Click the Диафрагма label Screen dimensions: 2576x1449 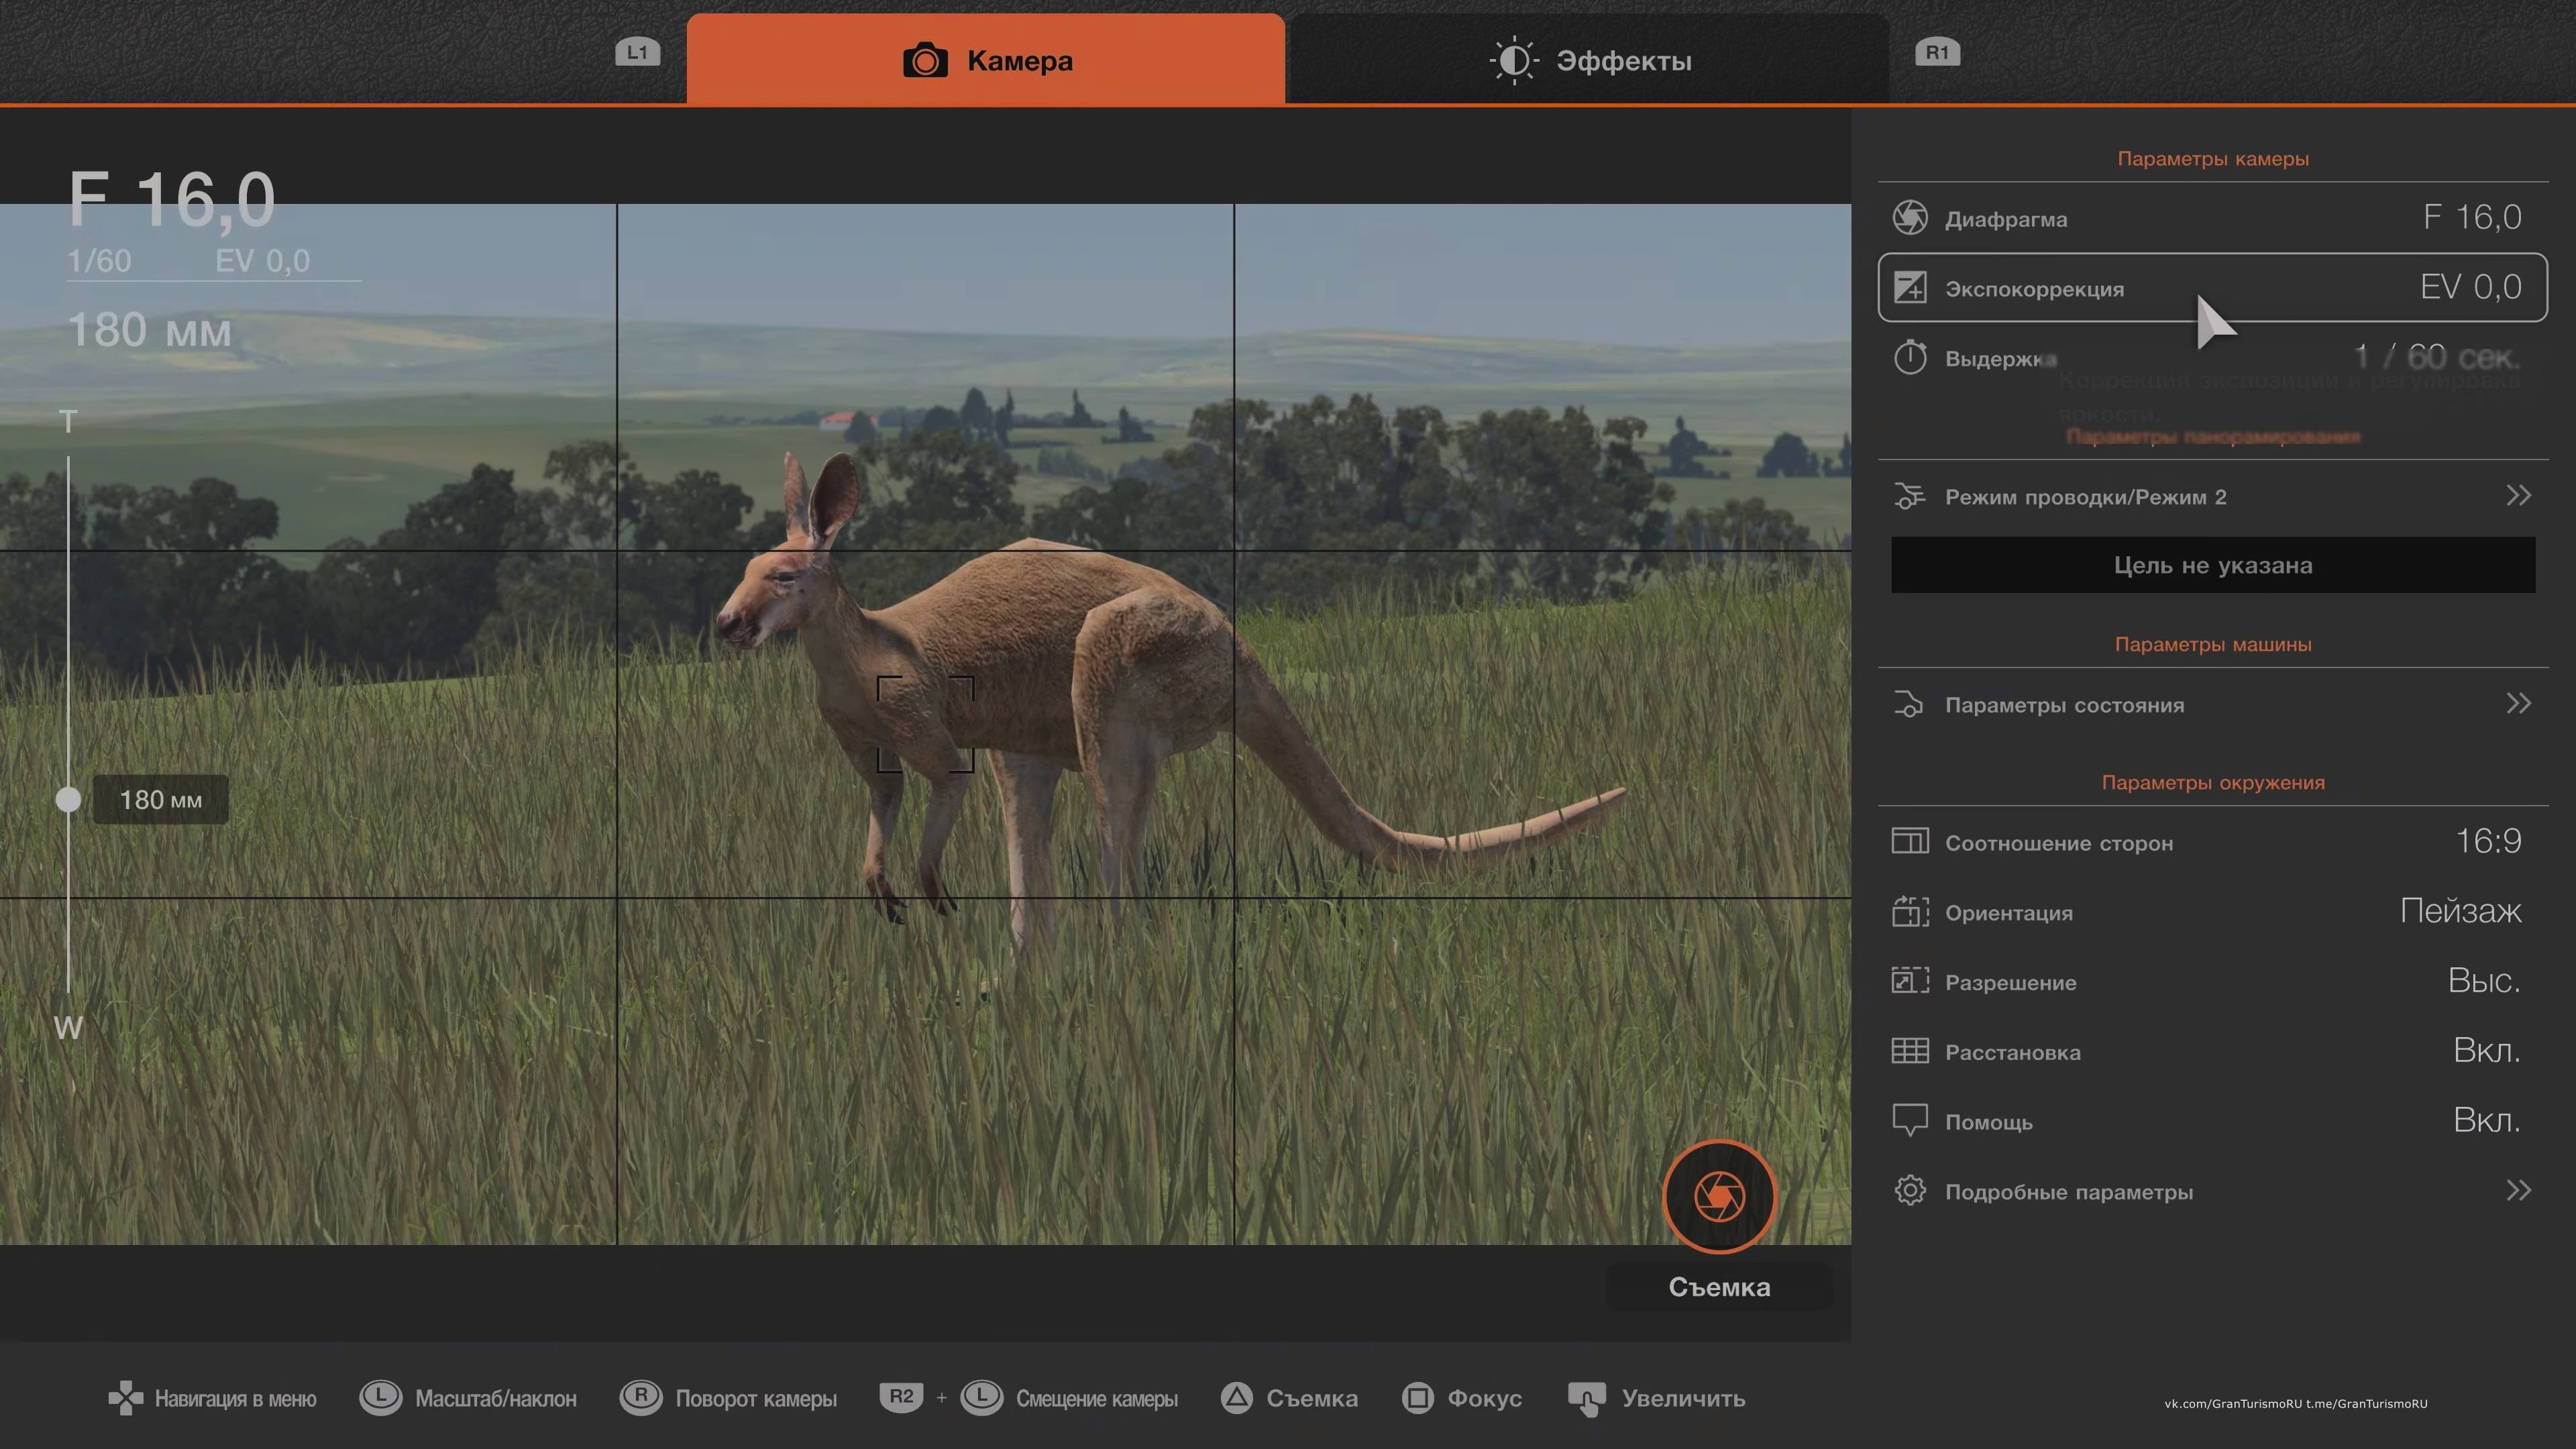2005,219
